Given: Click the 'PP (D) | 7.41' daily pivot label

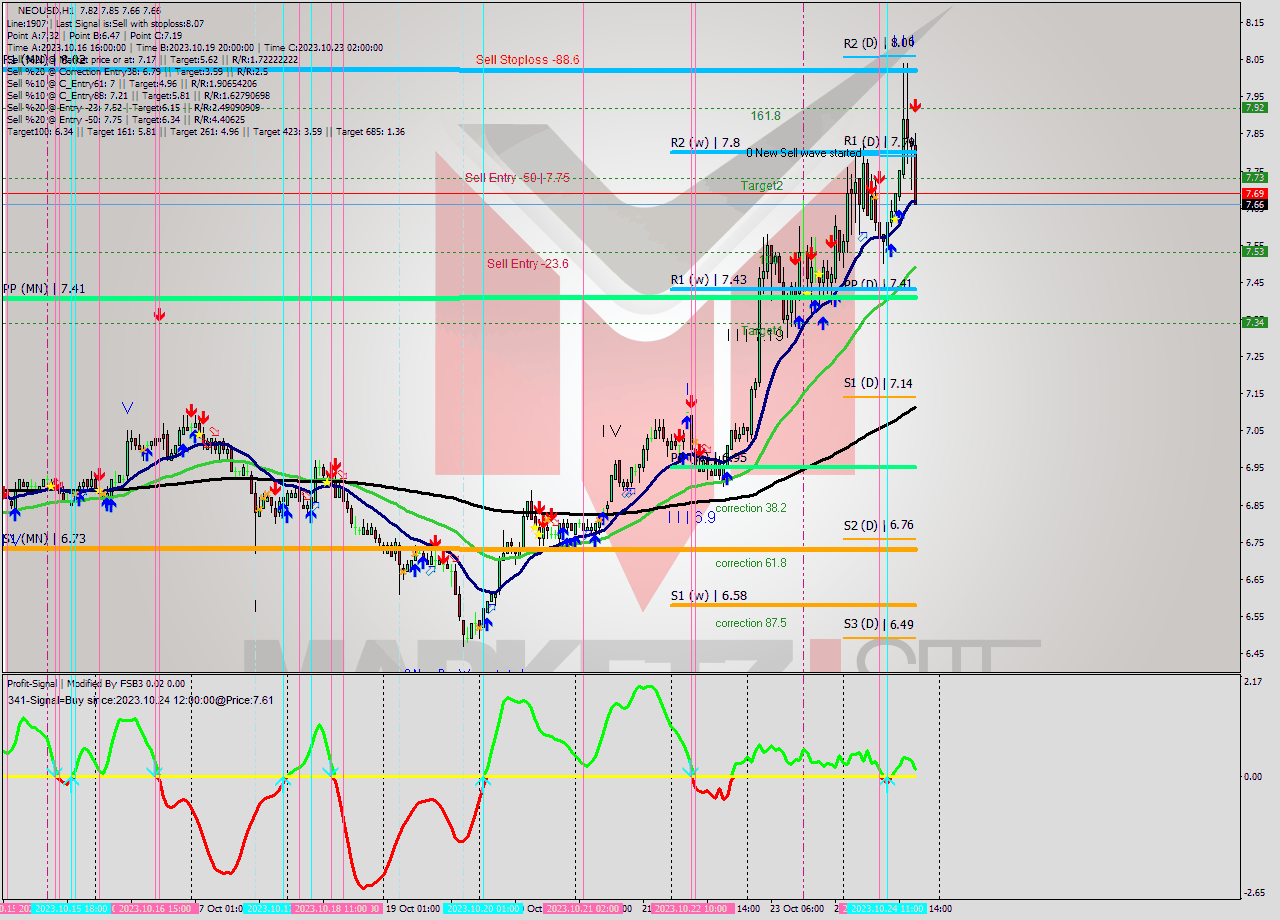Looking at the screenshot, I should click(x=878, y=284).
